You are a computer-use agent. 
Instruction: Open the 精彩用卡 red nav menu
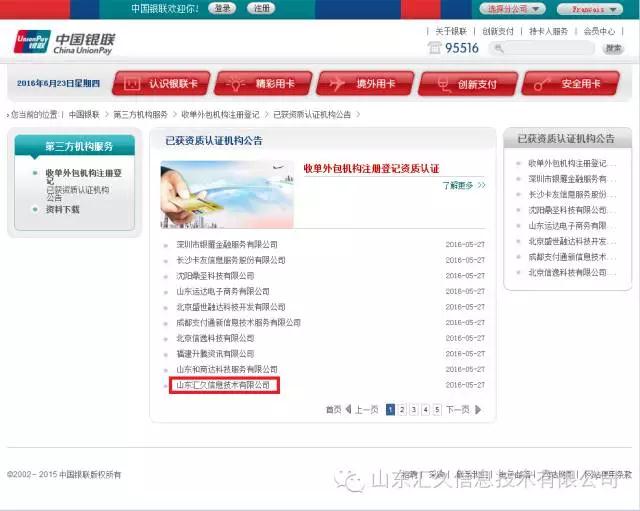pos(263,84)
